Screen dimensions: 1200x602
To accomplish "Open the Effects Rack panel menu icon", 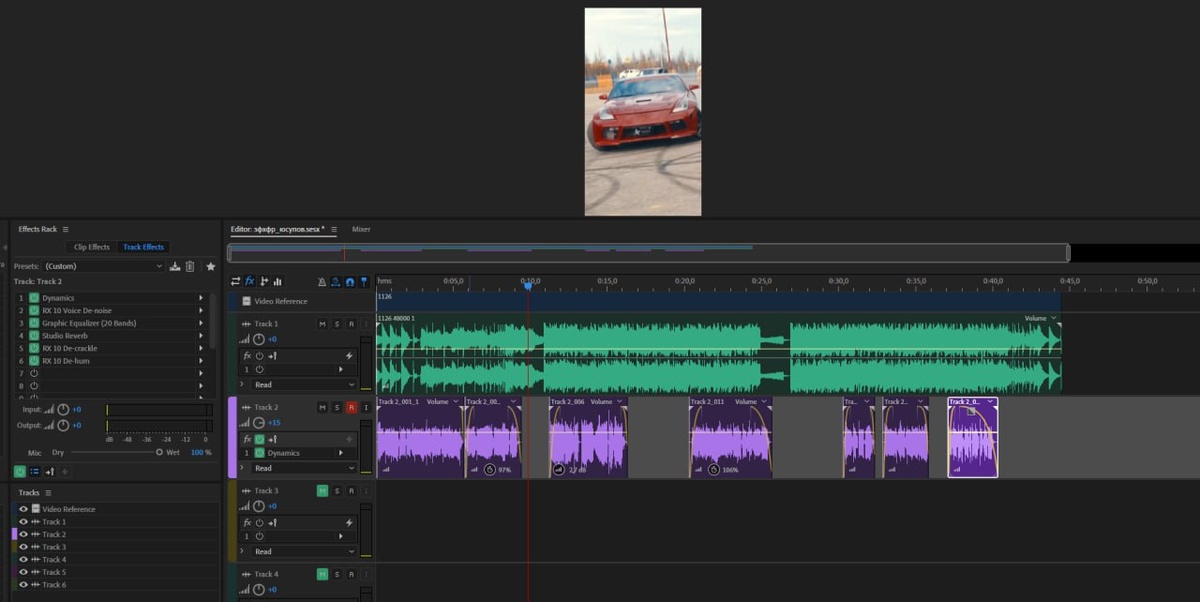I will 66,229.
